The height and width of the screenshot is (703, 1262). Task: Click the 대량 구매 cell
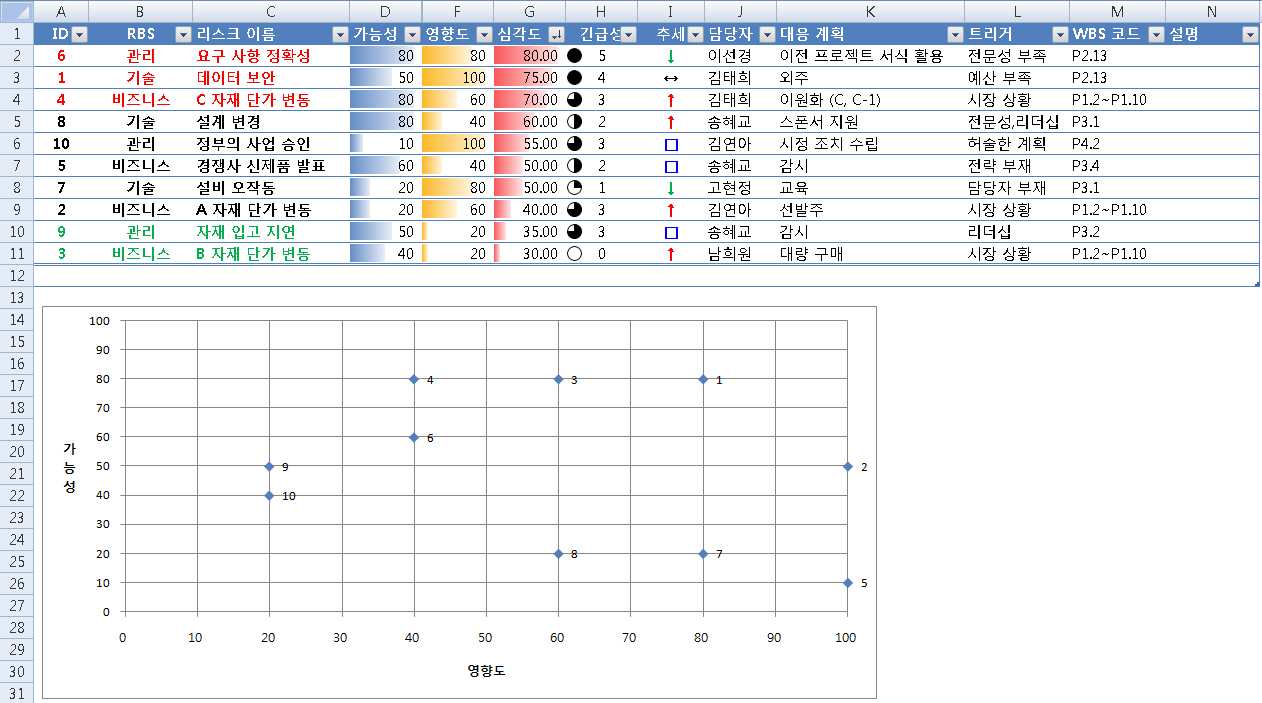coord(870,254)
